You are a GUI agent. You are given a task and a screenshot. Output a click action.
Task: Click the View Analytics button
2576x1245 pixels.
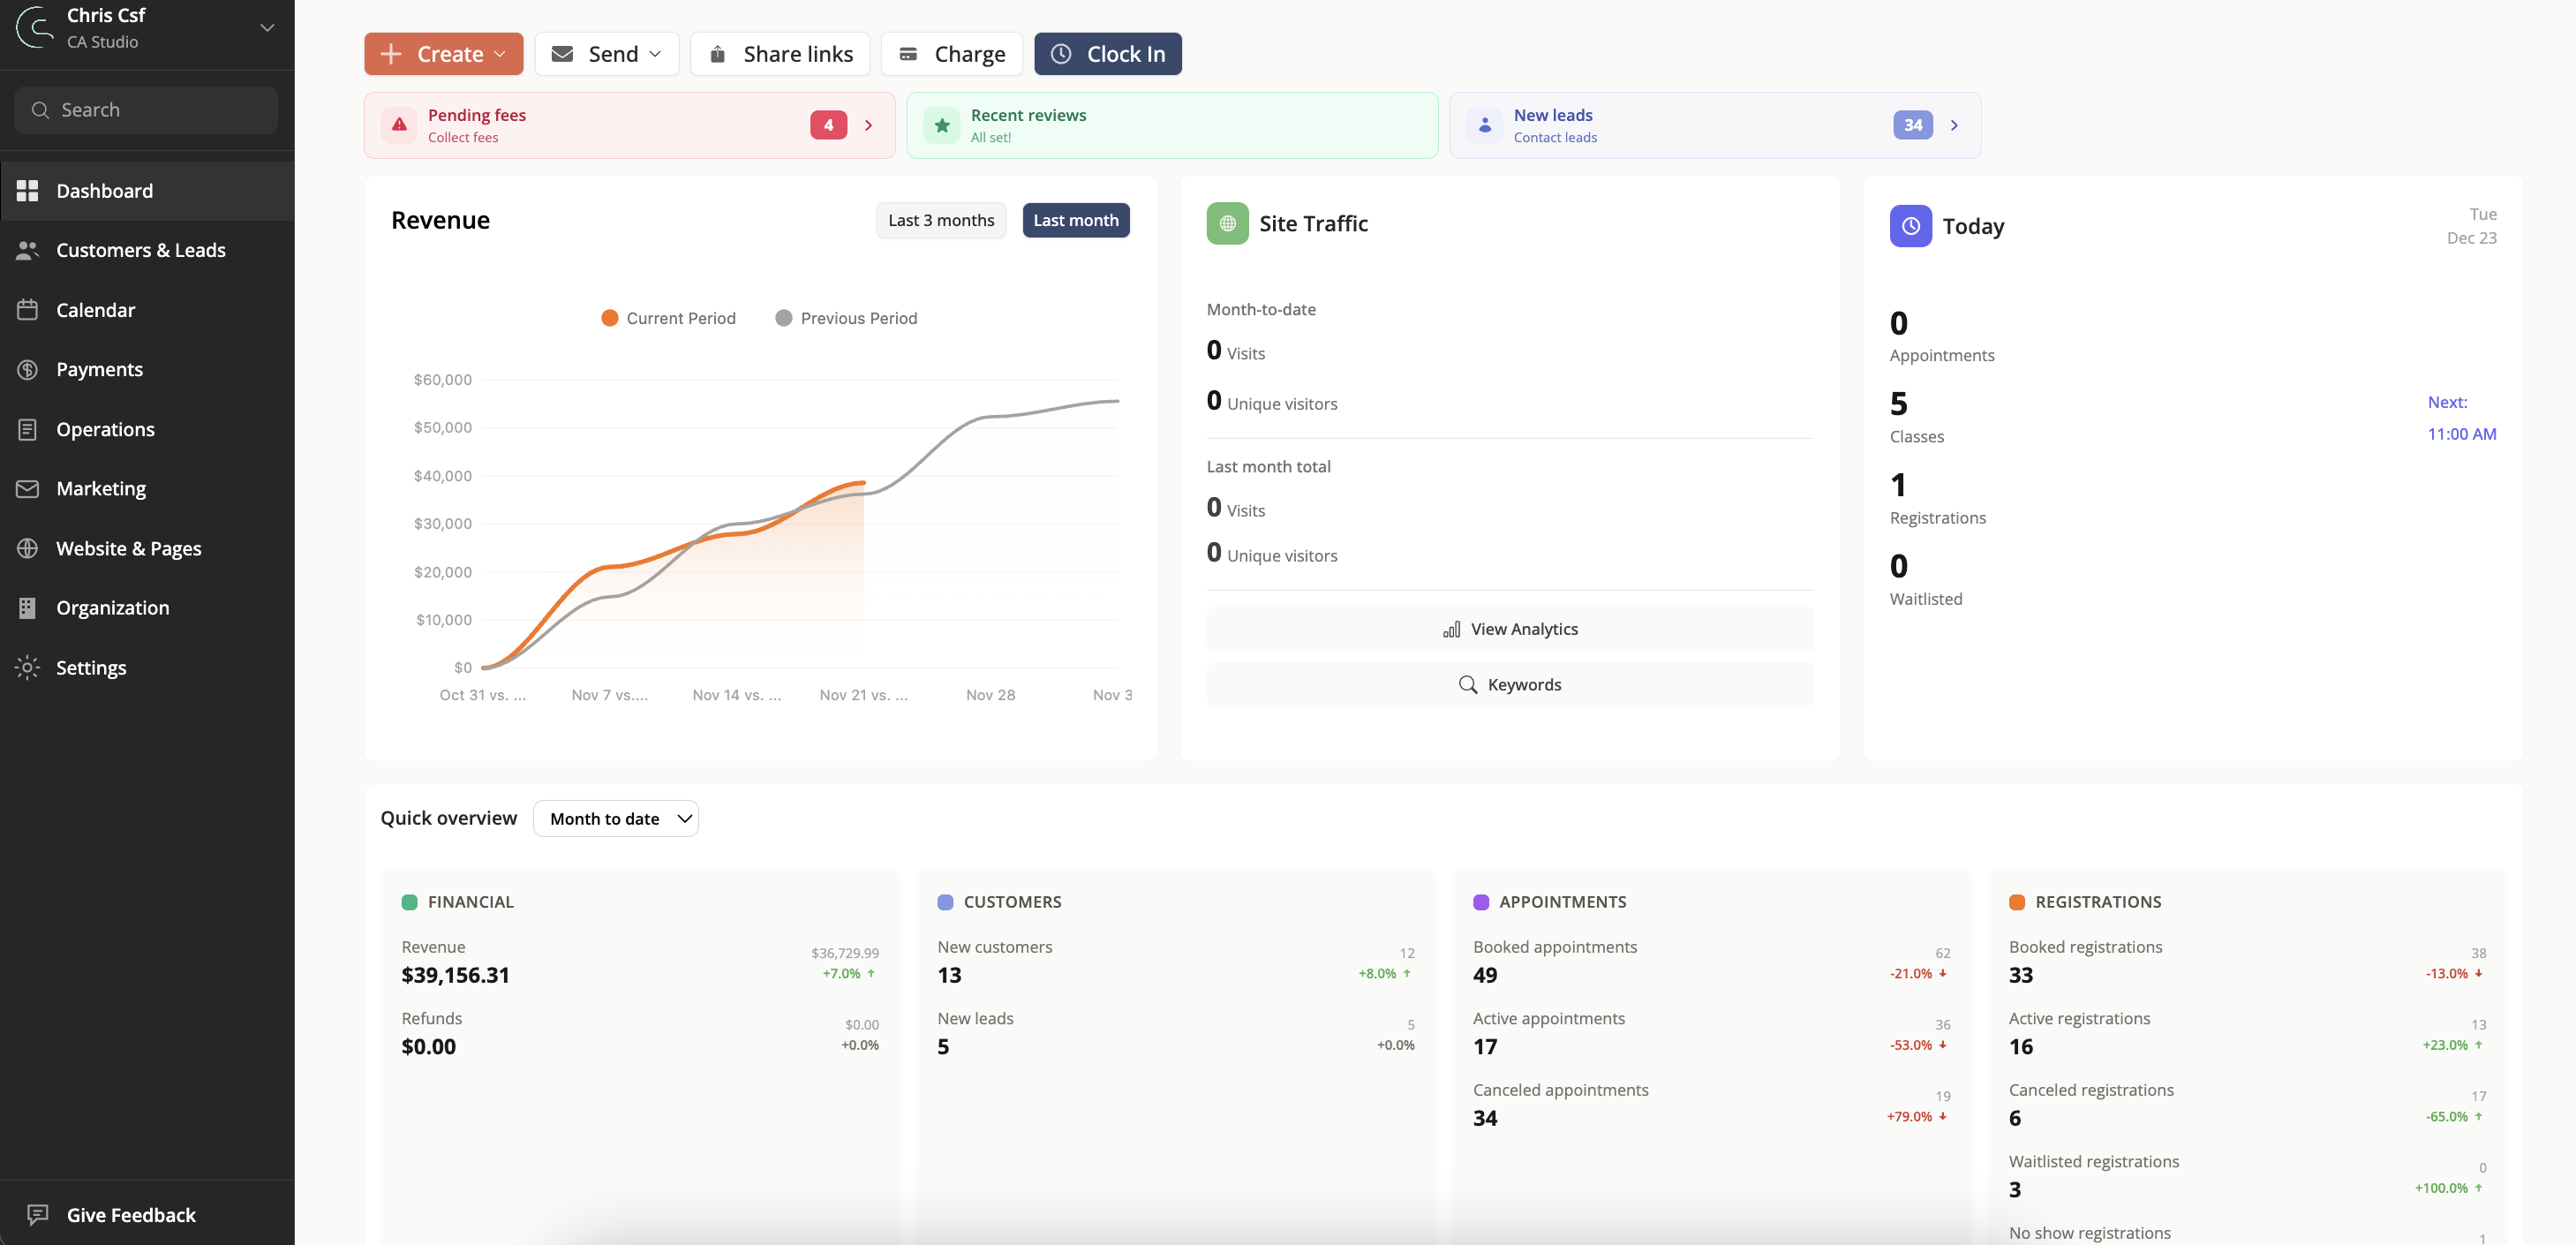(1509, 629)
